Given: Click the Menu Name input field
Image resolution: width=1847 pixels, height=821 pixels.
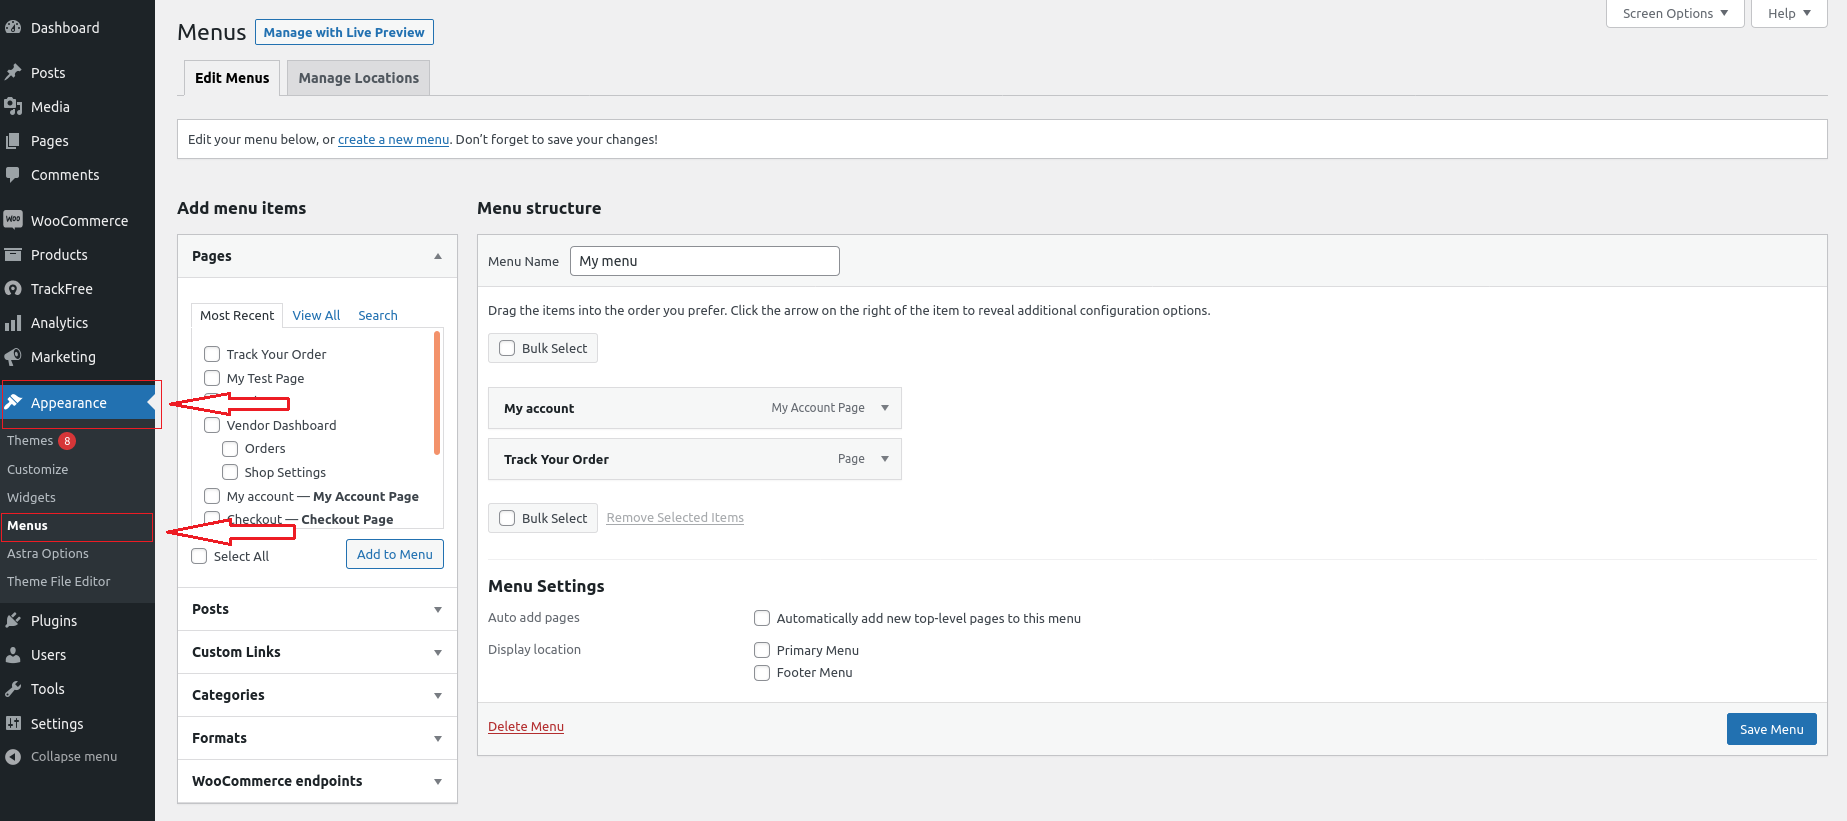Looking at the screenshot, I should click(705, 261).
